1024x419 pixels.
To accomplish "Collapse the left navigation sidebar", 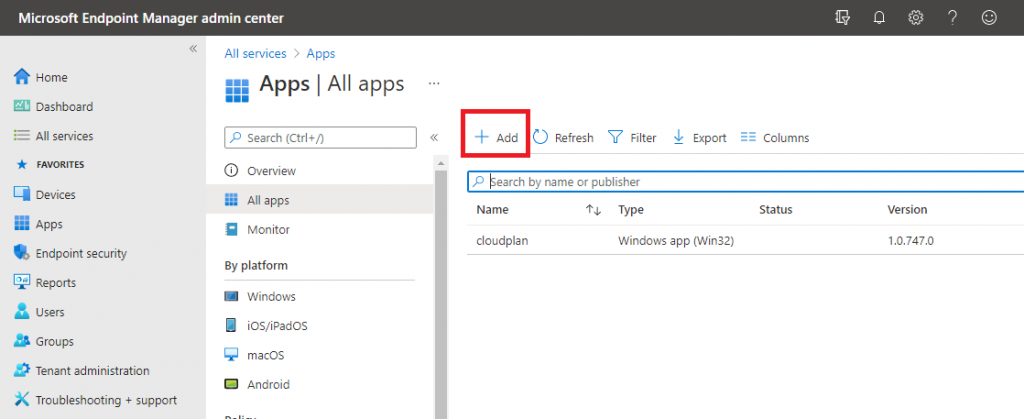I will coord(193,48).
